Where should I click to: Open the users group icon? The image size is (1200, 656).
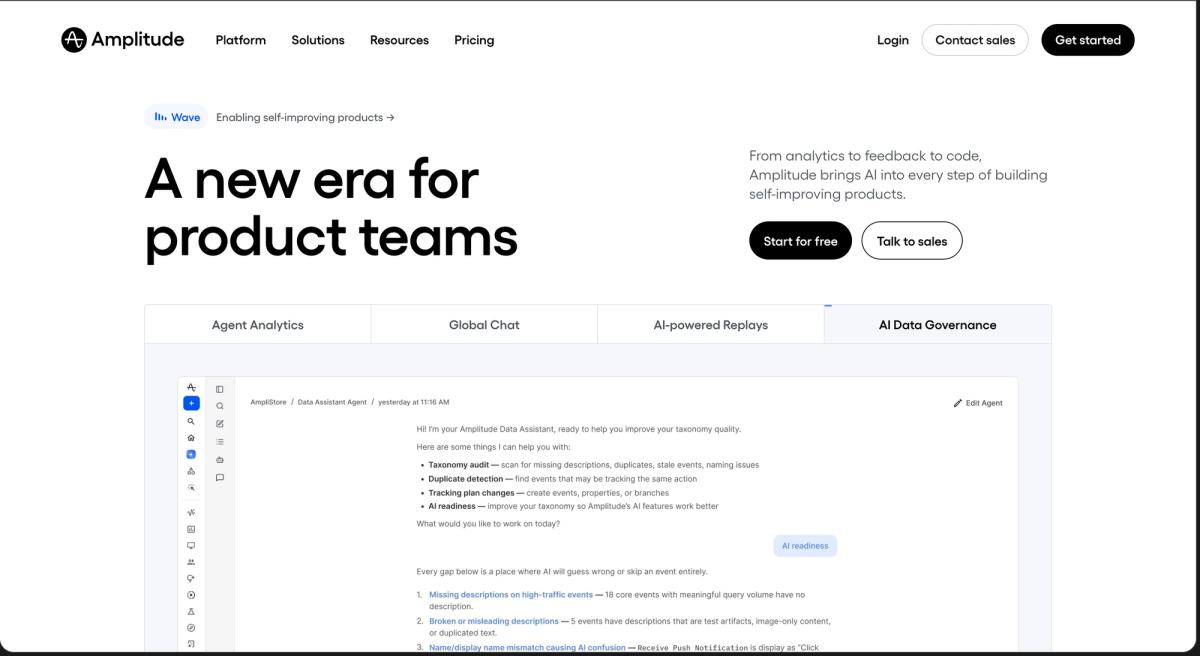[x=191, y=562]
